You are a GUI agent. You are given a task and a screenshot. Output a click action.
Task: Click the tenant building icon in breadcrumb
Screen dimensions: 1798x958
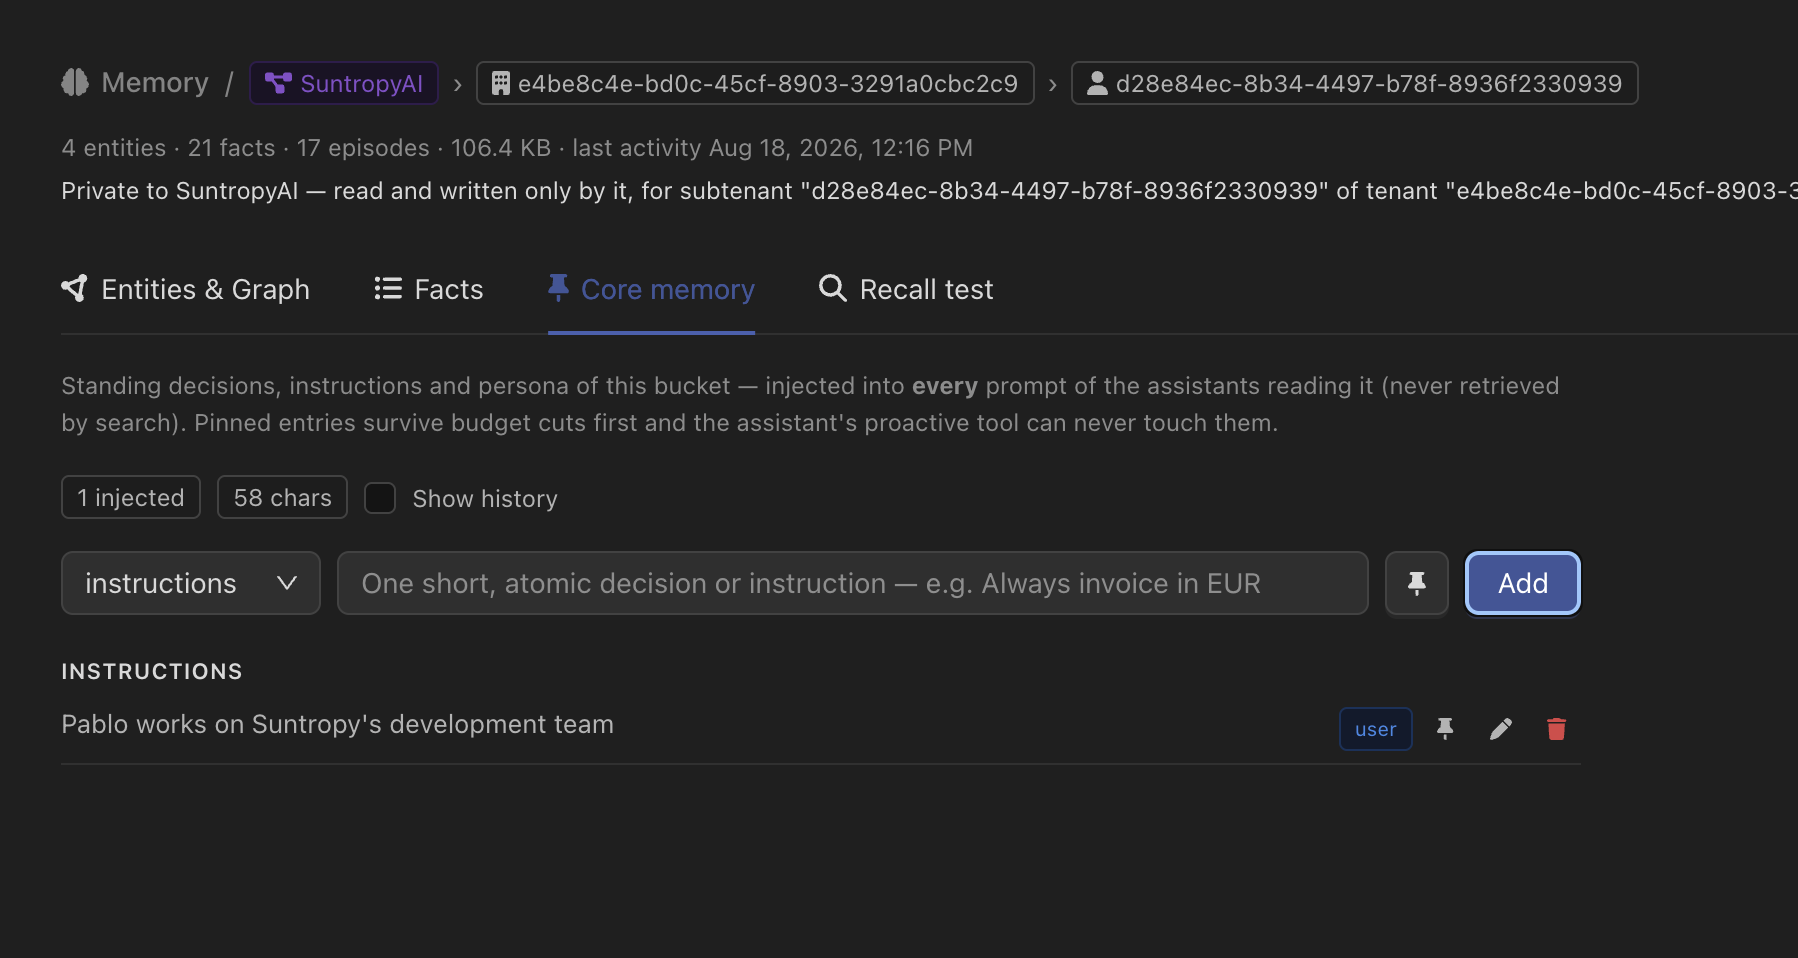click(x=501, y=83)
